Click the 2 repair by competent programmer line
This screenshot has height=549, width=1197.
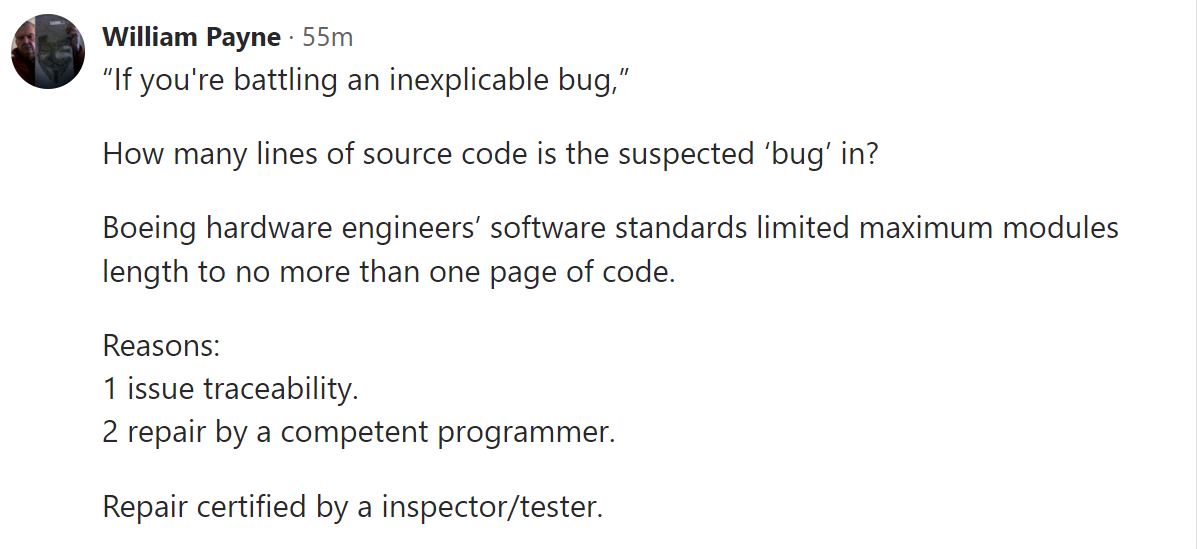358,432
